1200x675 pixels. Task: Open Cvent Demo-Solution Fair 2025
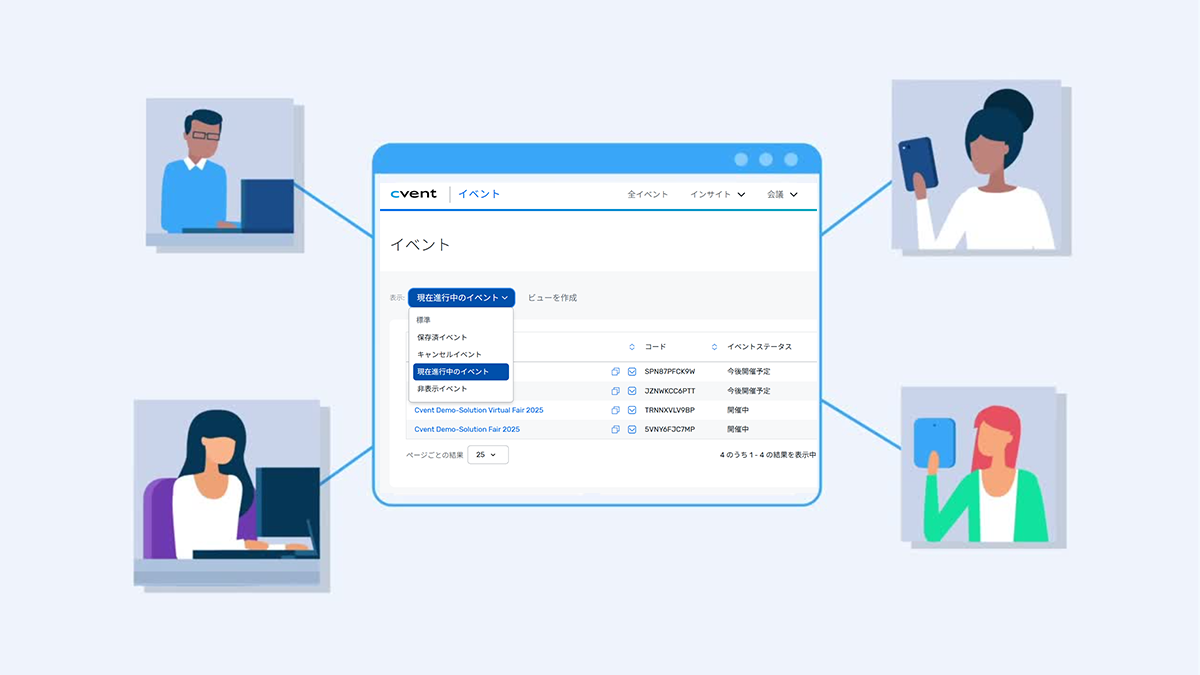click(467, 429)
